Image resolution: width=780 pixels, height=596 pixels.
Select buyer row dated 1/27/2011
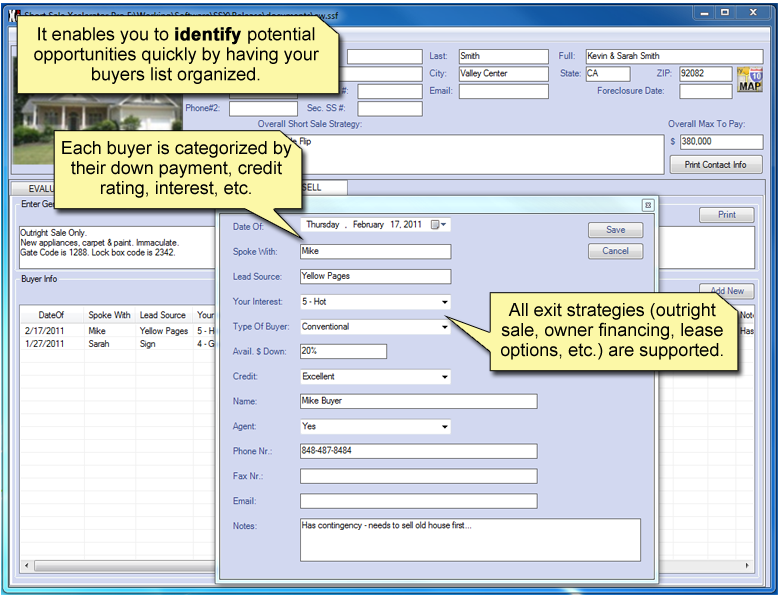(x=119, y=344)
